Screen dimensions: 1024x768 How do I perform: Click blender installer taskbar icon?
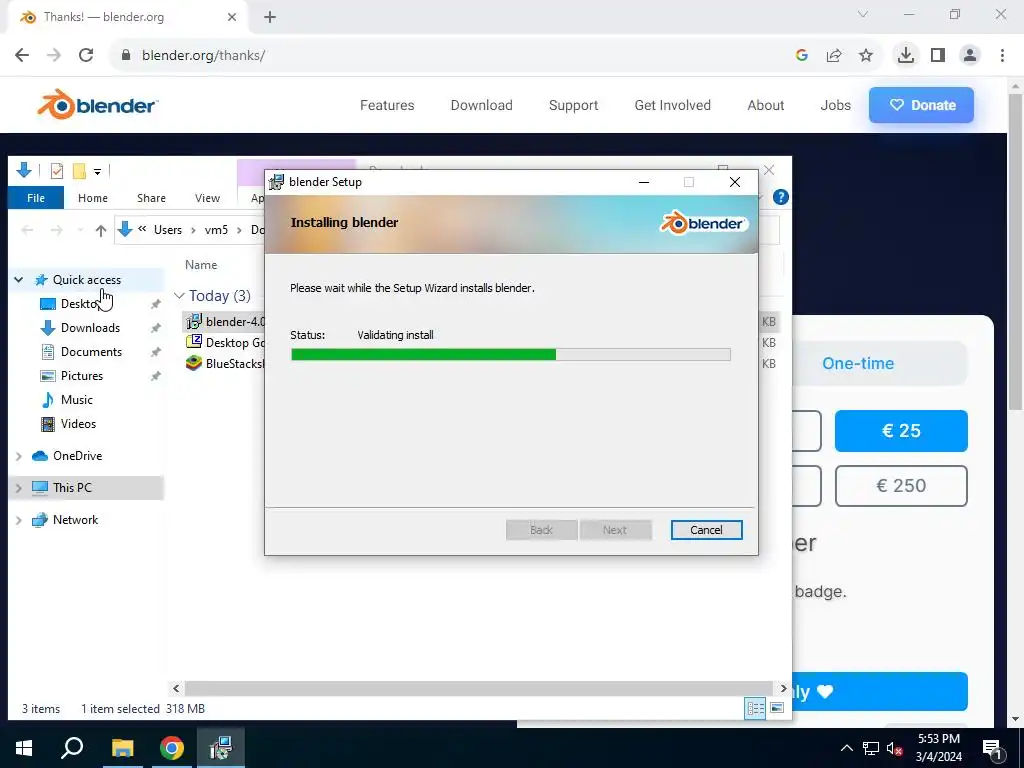221,748
